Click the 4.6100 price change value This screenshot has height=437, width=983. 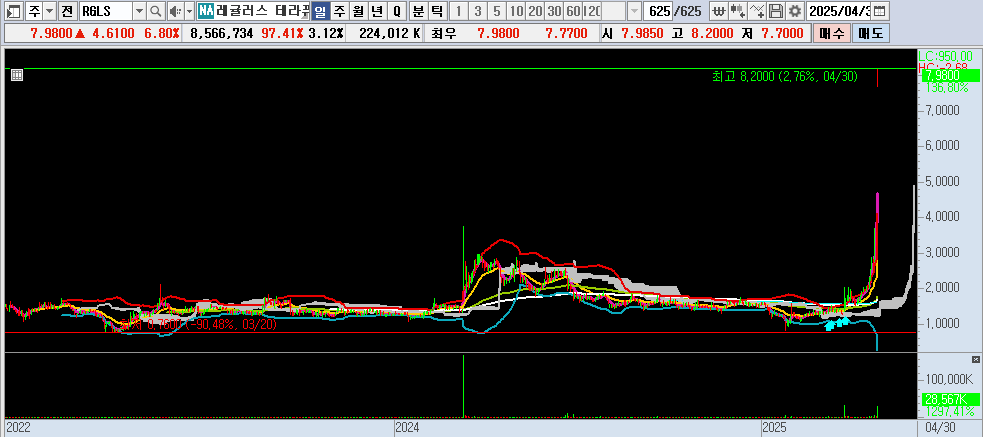pos(113,33)
